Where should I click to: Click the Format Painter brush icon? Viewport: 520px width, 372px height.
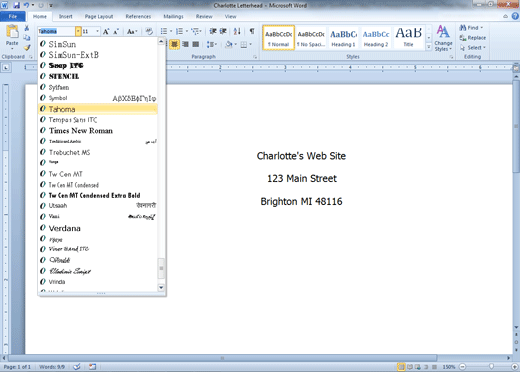click(x=27, y=48)
